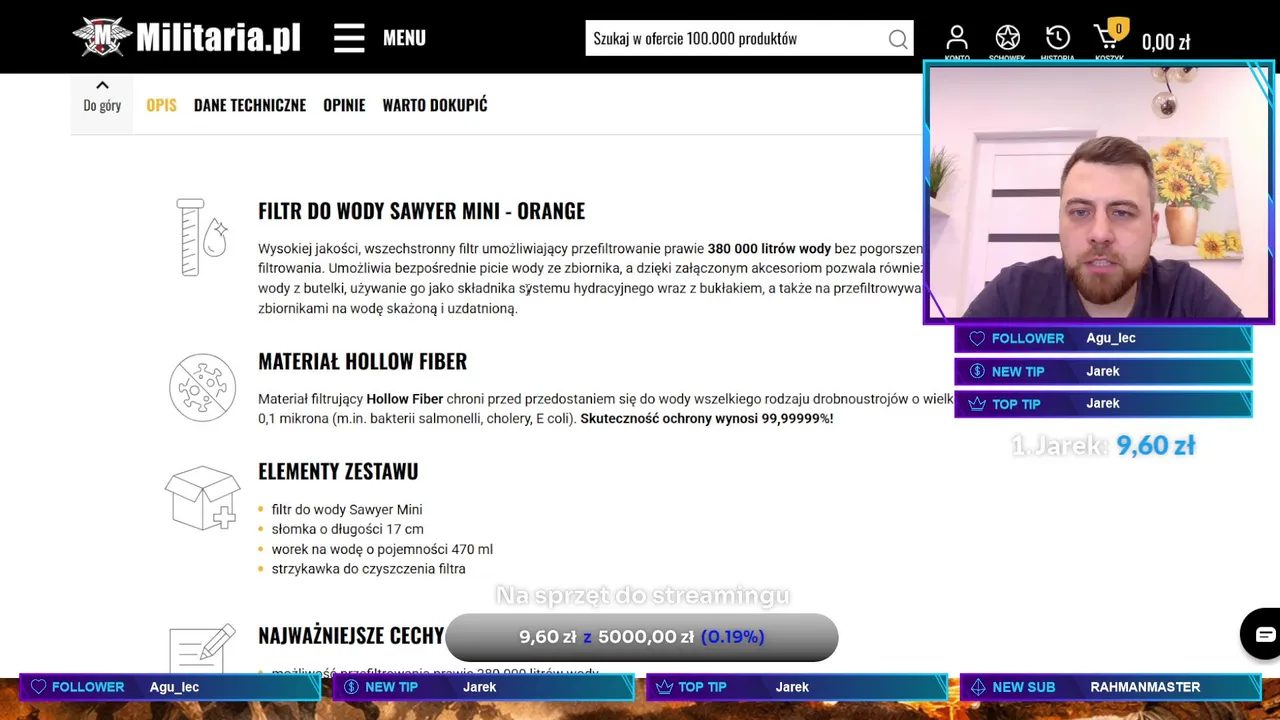Click heart icon in FOLLOWER panel under the webcam

tap(977, 338)
